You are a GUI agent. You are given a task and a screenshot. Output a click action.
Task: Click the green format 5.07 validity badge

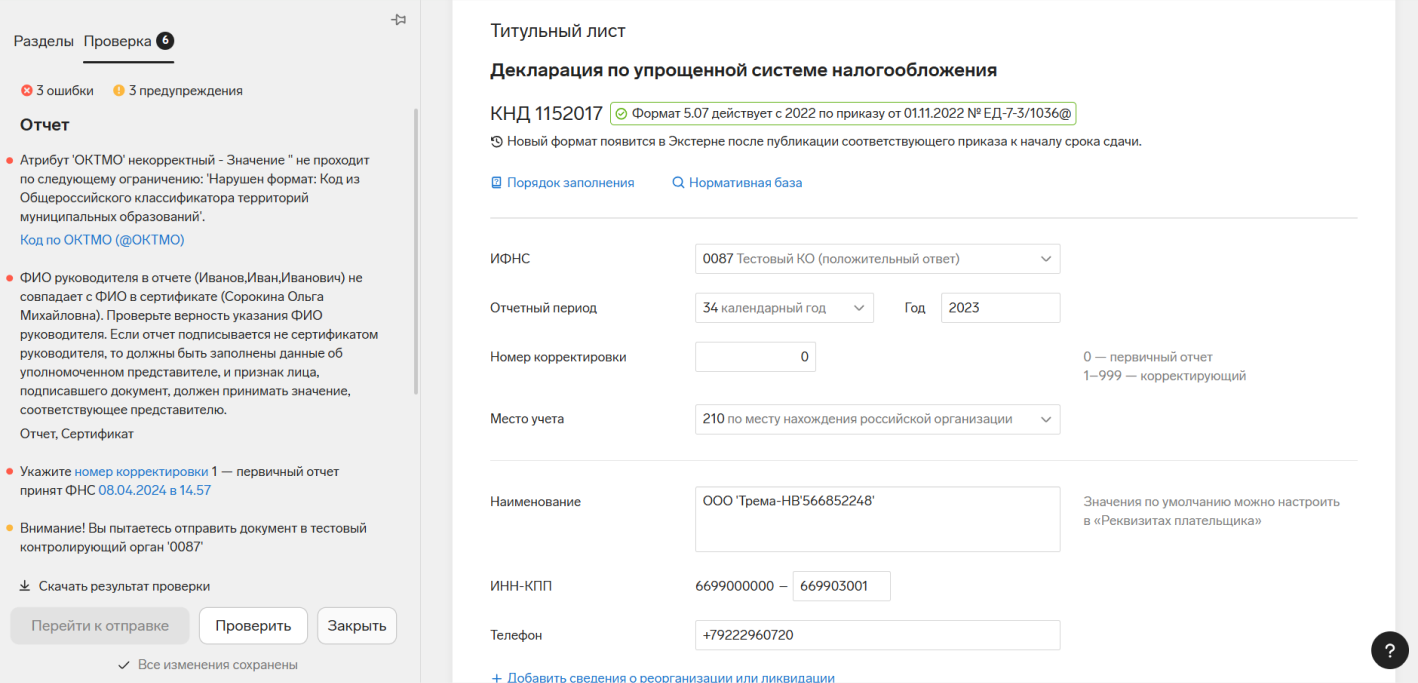click(842, 114)
